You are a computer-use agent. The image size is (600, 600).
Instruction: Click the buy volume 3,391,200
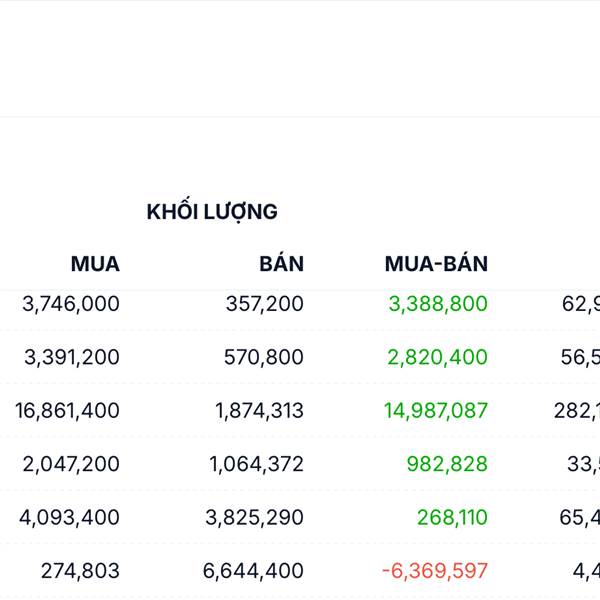click(x=71, y=357)
